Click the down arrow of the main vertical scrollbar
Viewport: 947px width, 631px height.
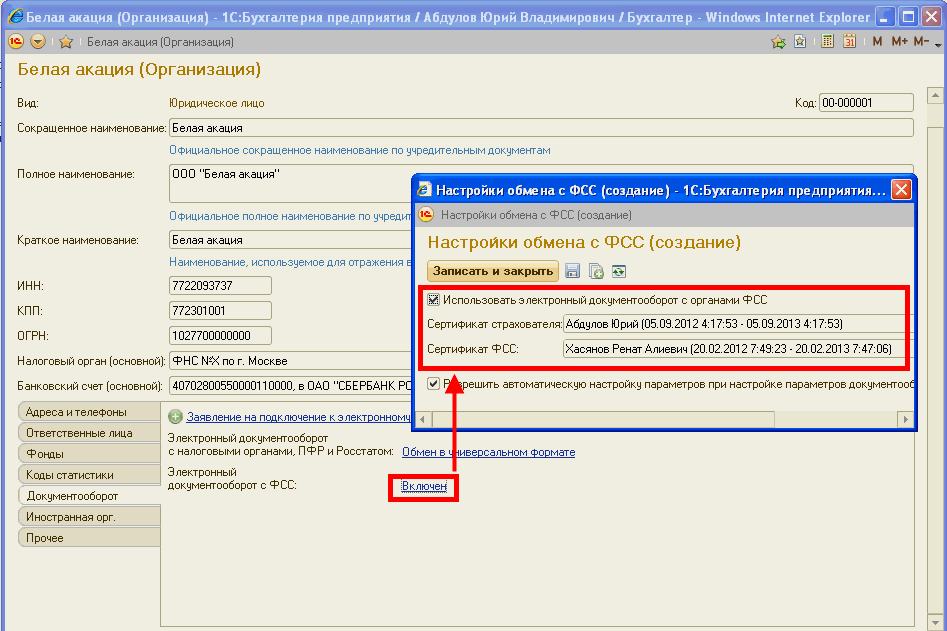(x=935, y=622)
